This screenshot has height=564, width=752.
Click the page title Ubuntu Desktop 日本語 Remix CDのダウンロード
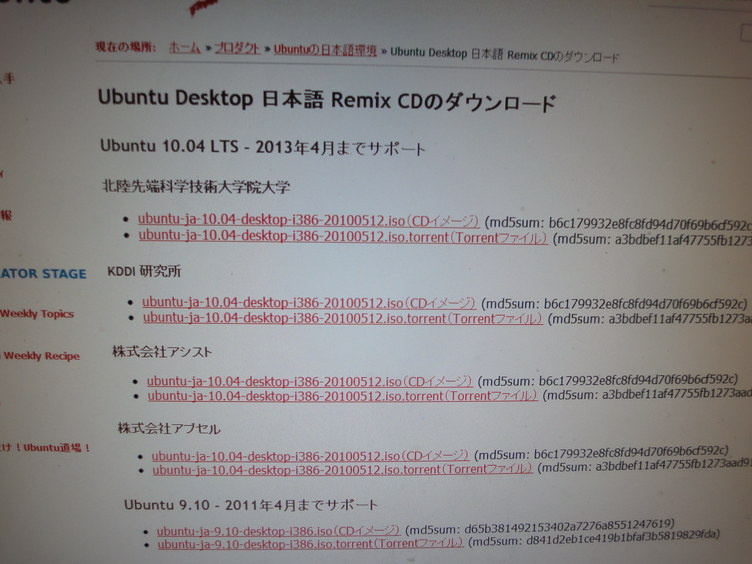[x=327, y=100]
